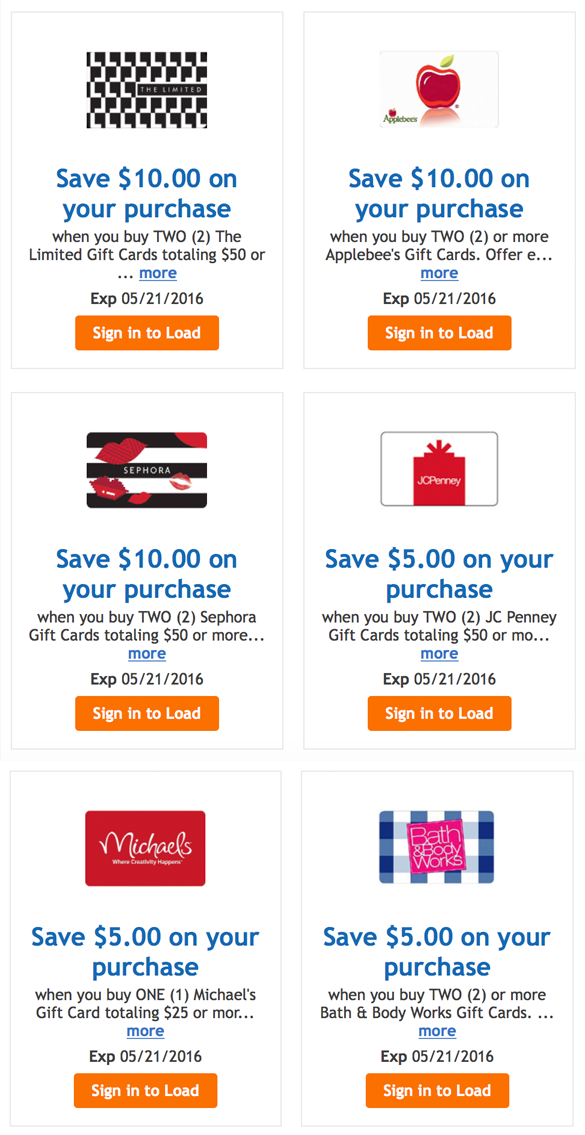Screen dimensions: 585x1135
Task: Expand more text on the Michaels offer
Action: pyautogui.click(x=146, y=1031)
